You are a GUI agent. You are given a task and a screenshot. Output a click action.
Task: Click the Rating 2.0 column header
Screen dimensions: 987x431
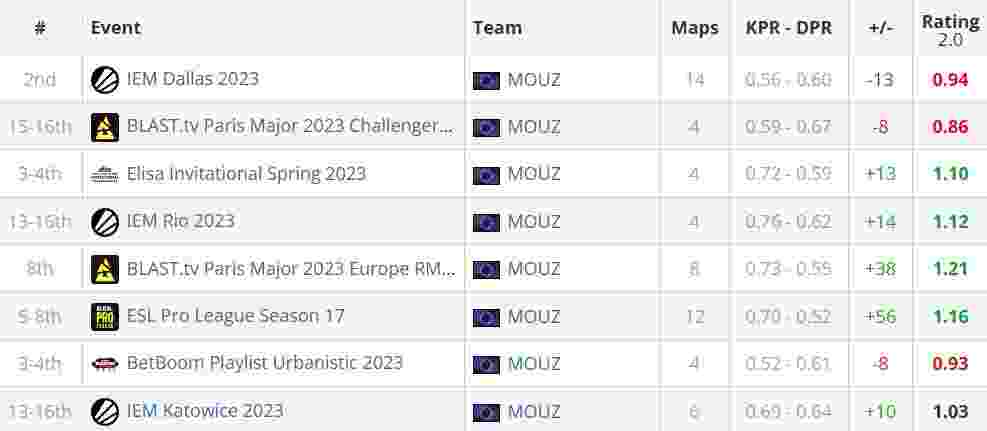950,30
